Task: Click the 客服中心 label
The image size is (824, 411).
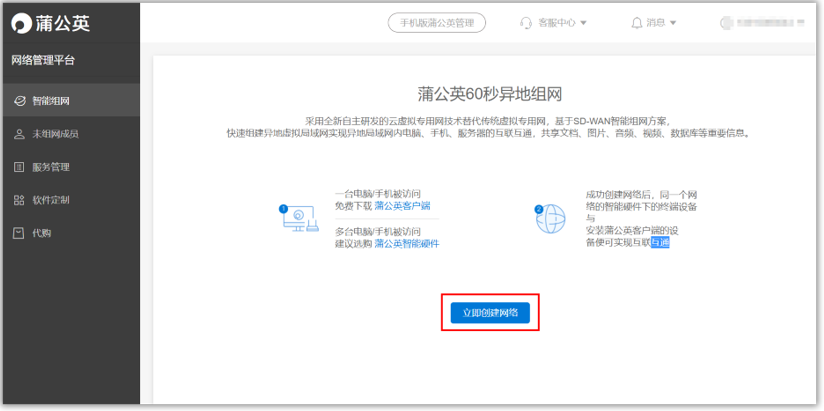Action: [x=557, y=23]
